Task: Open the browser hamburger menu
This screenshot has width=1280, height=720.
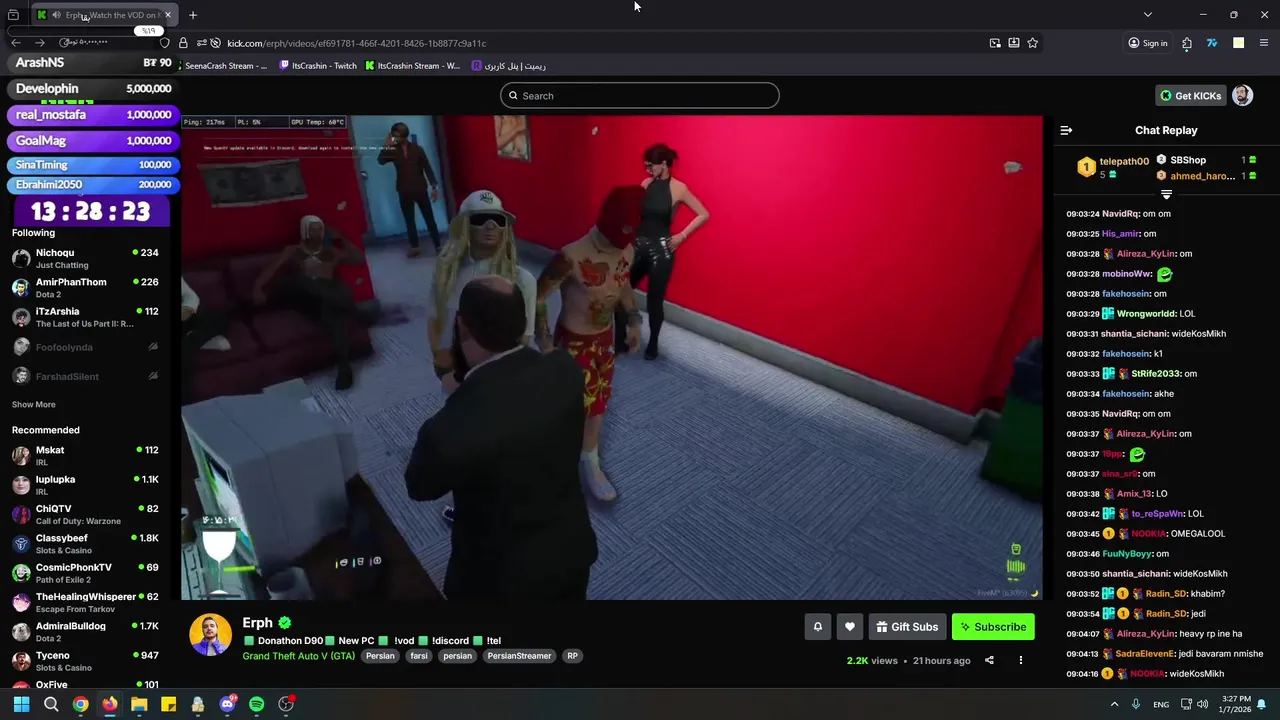Action: tap(1264, 43)
